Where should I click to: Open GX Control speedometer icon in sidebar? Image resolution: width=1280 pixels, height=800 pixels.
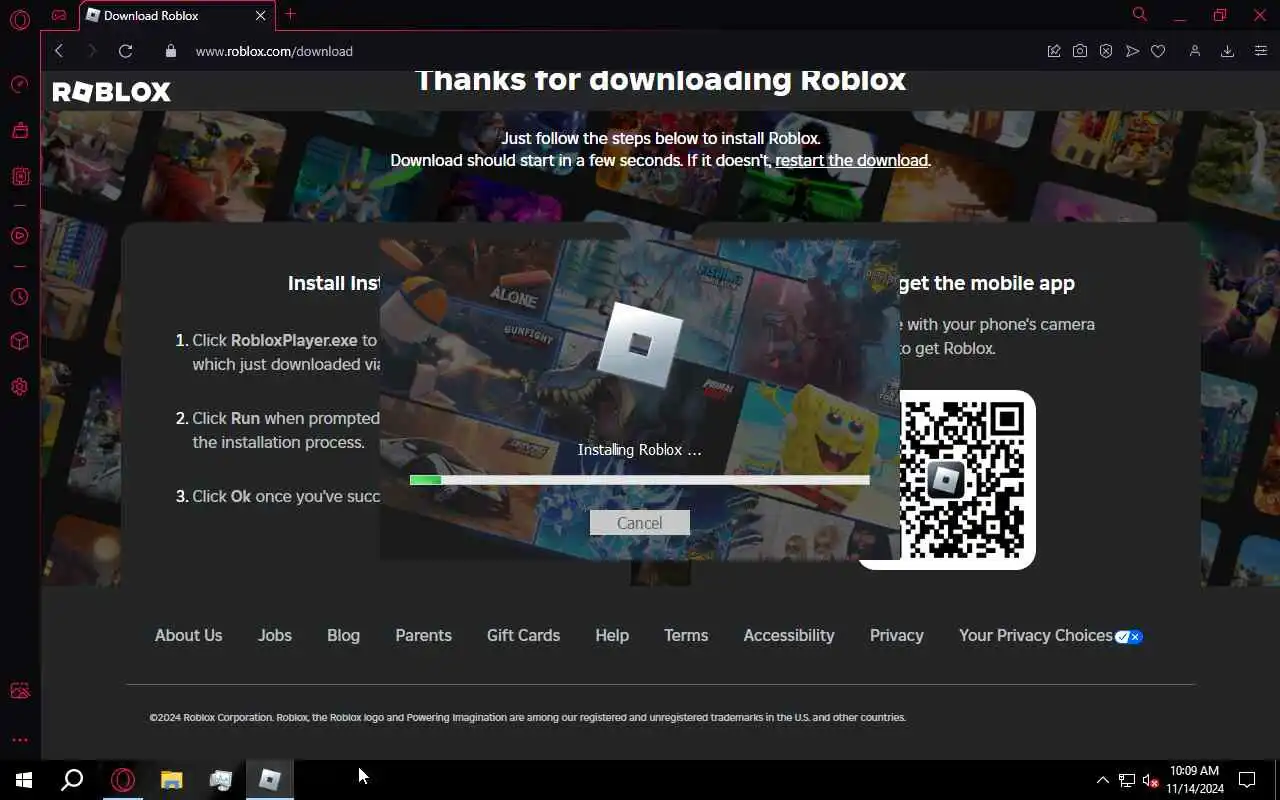point(19,84)
